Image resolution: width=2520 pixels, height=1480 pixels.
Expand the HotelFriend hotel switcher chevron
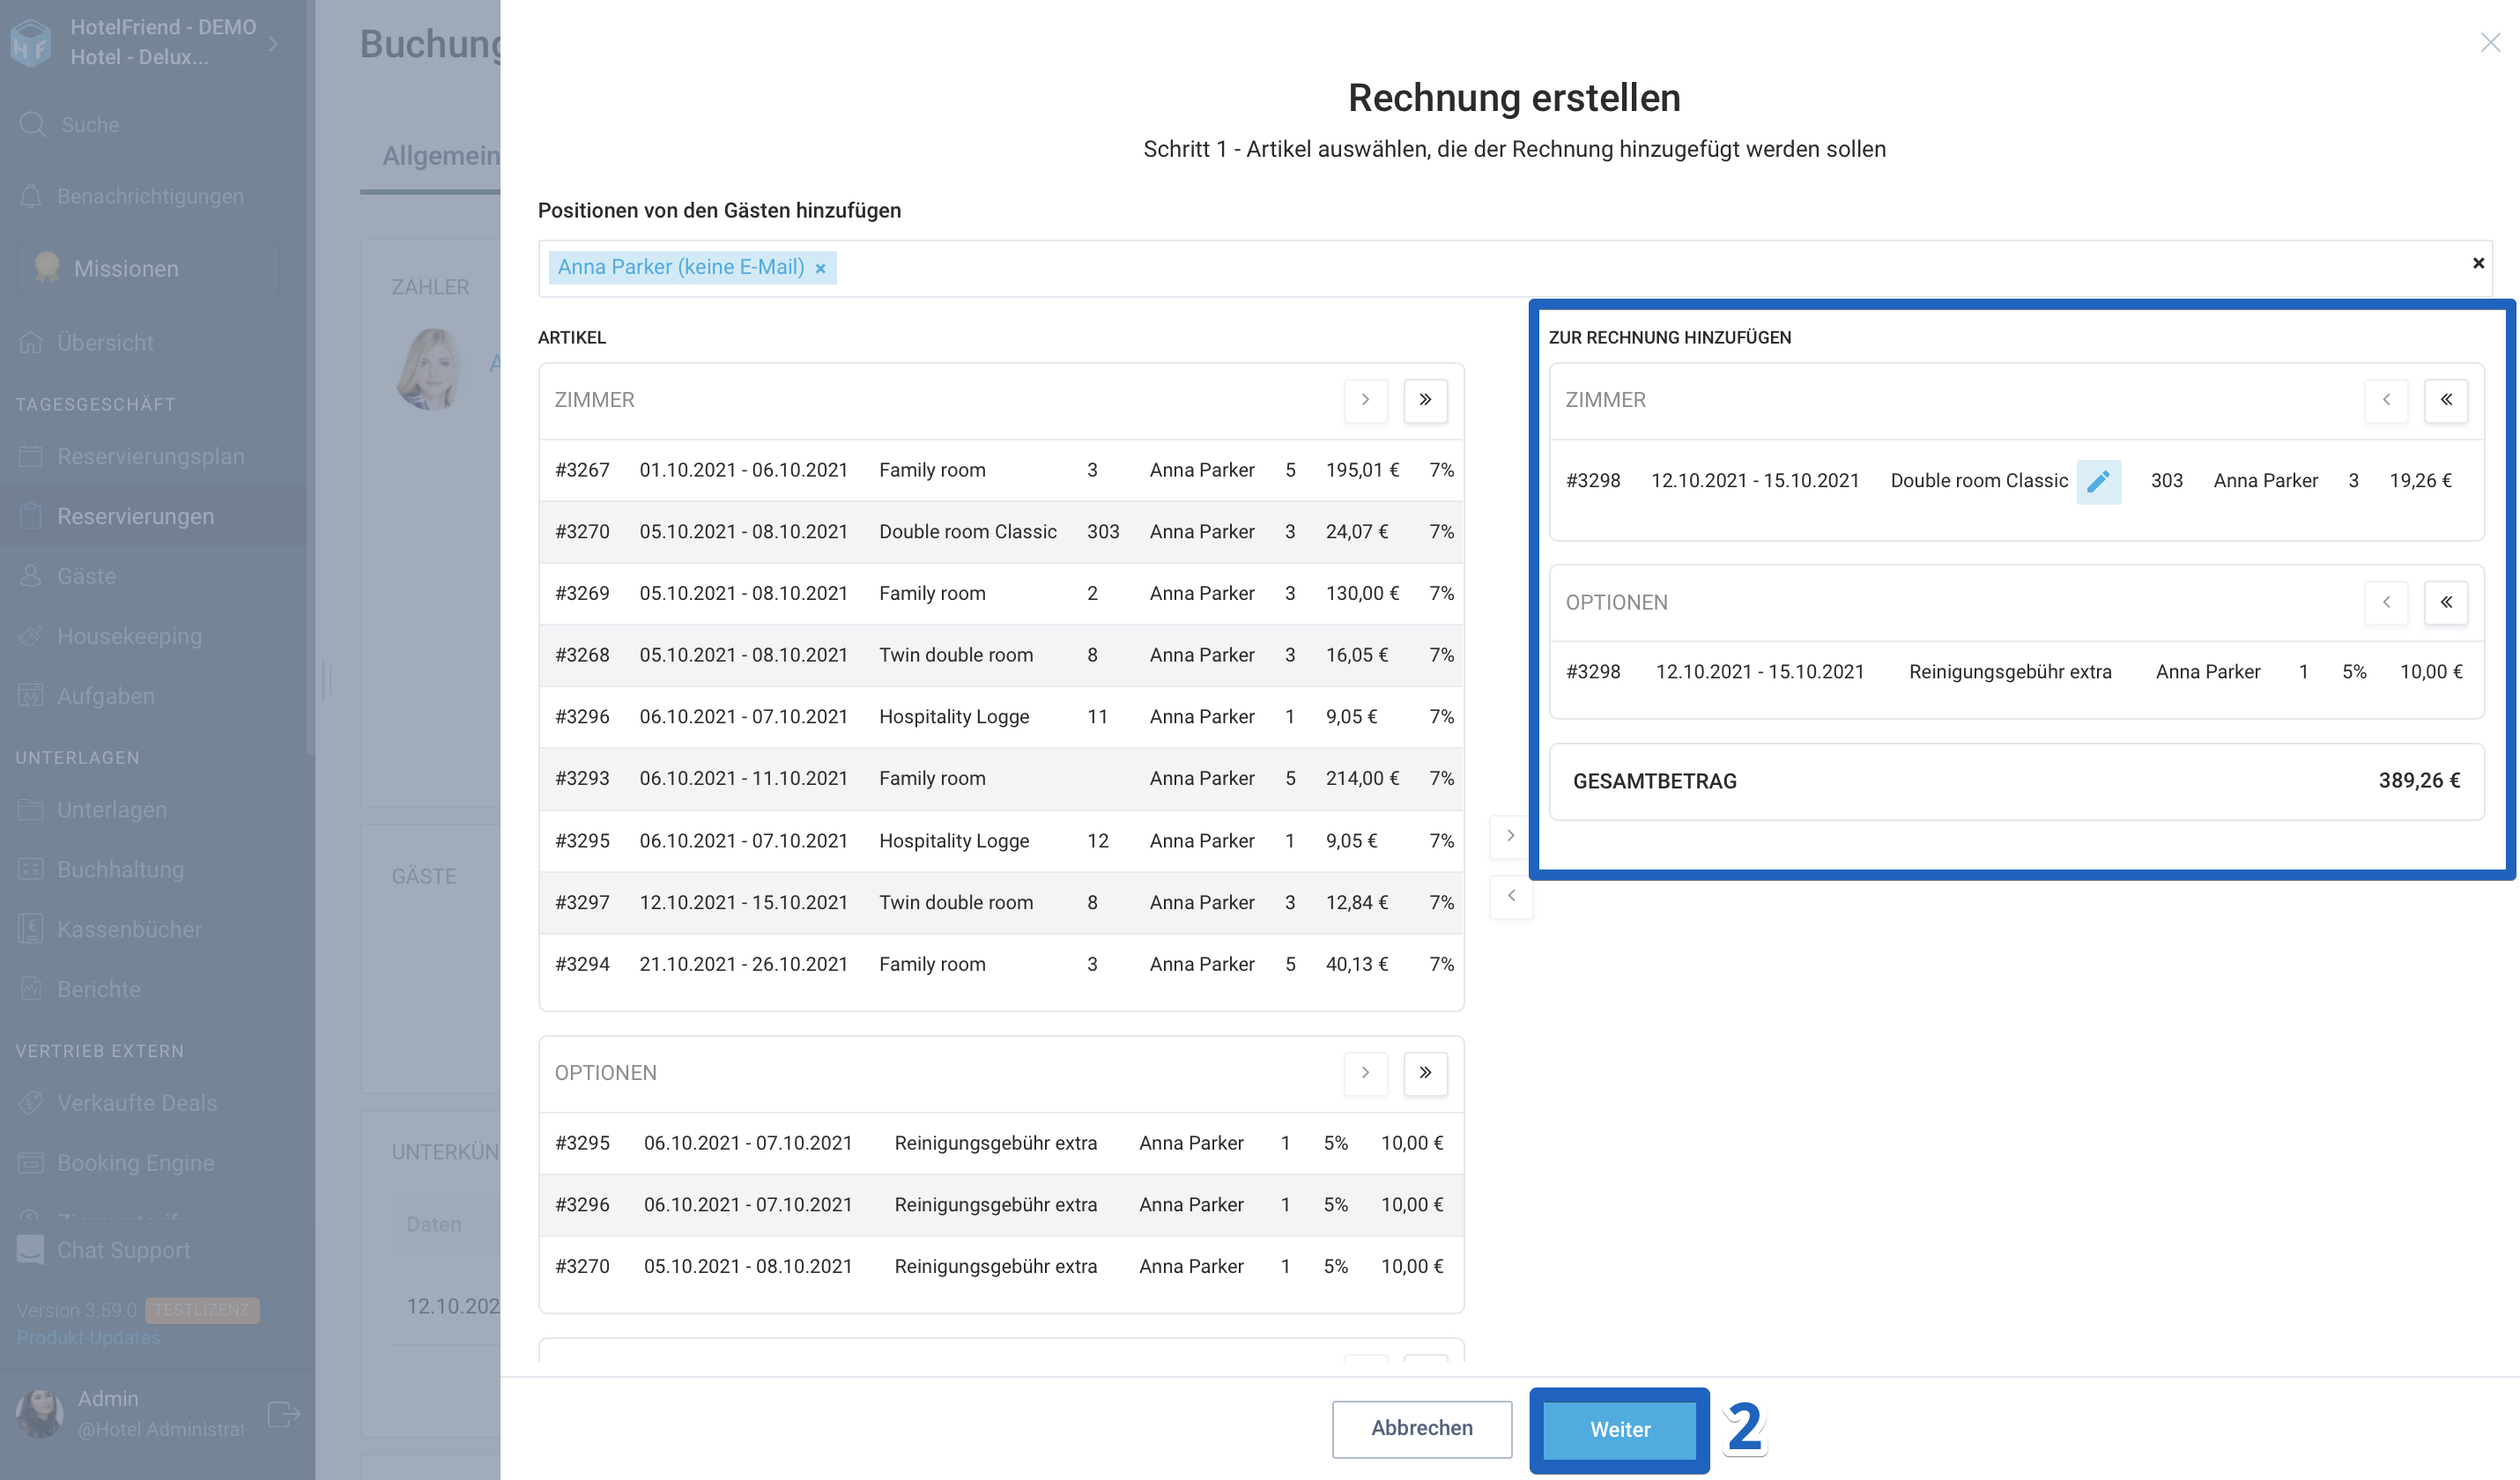pyautogui.click(x=273, y=43)
